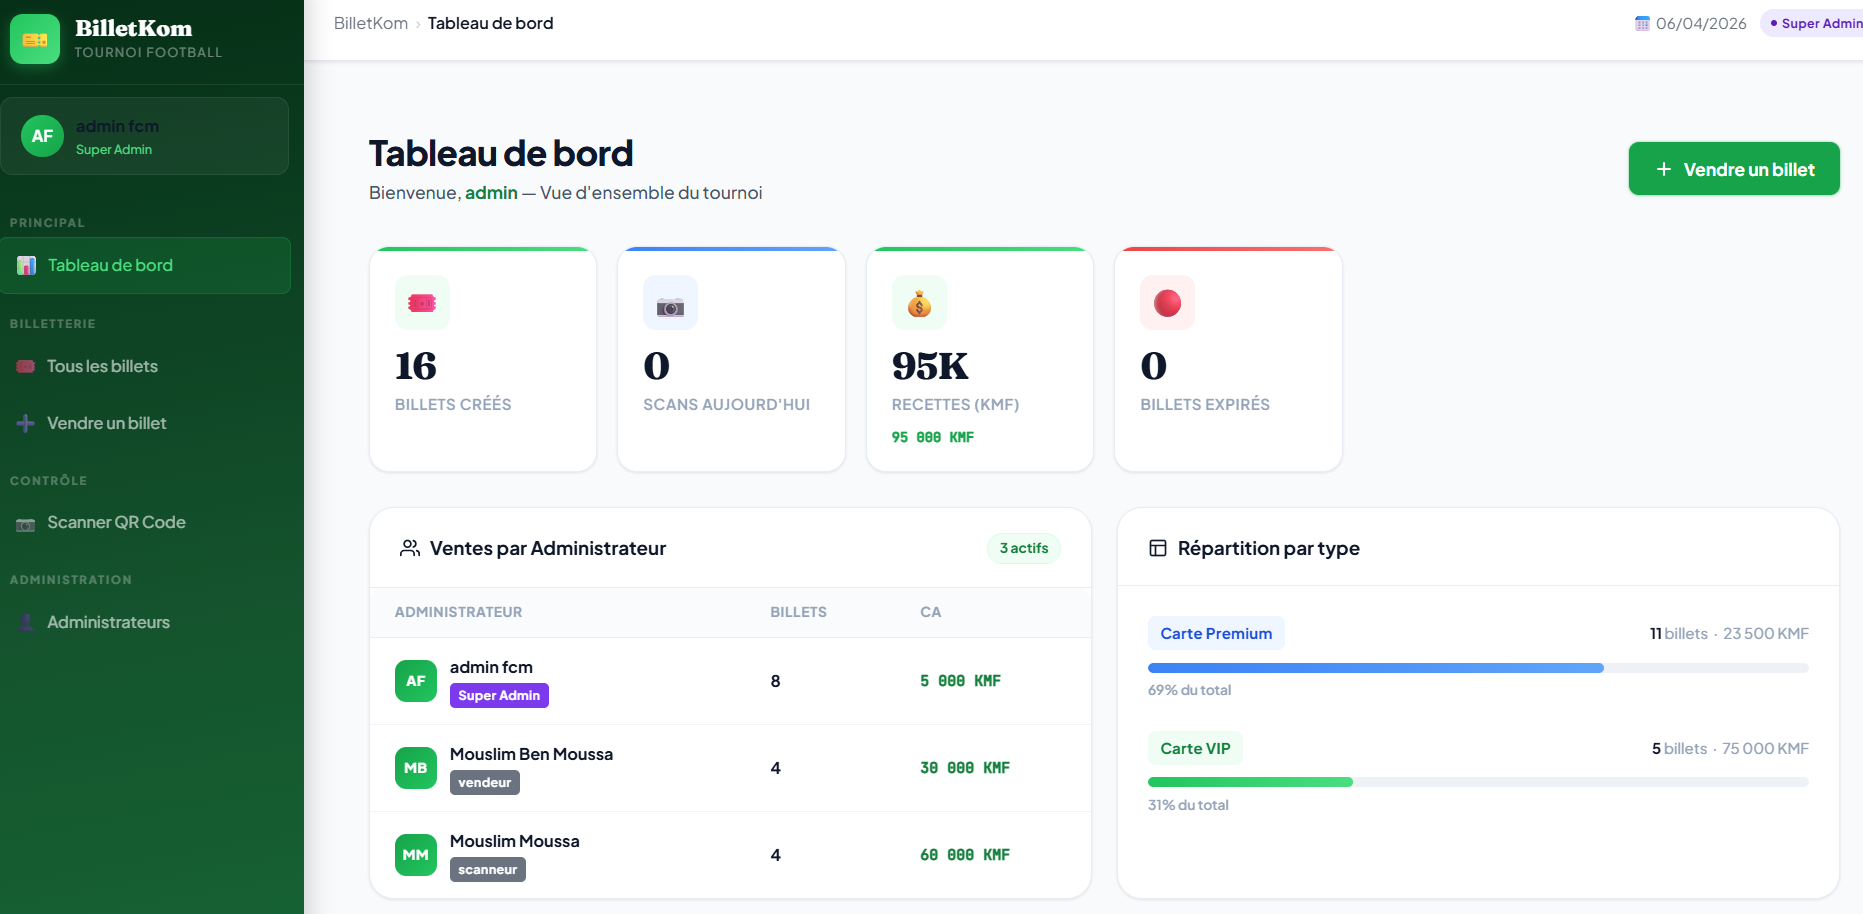The height and width of the screenshot is (914, 1863).
Task: Click the MM avatar for Mouslim Moussa
Action: click(416, 855)
